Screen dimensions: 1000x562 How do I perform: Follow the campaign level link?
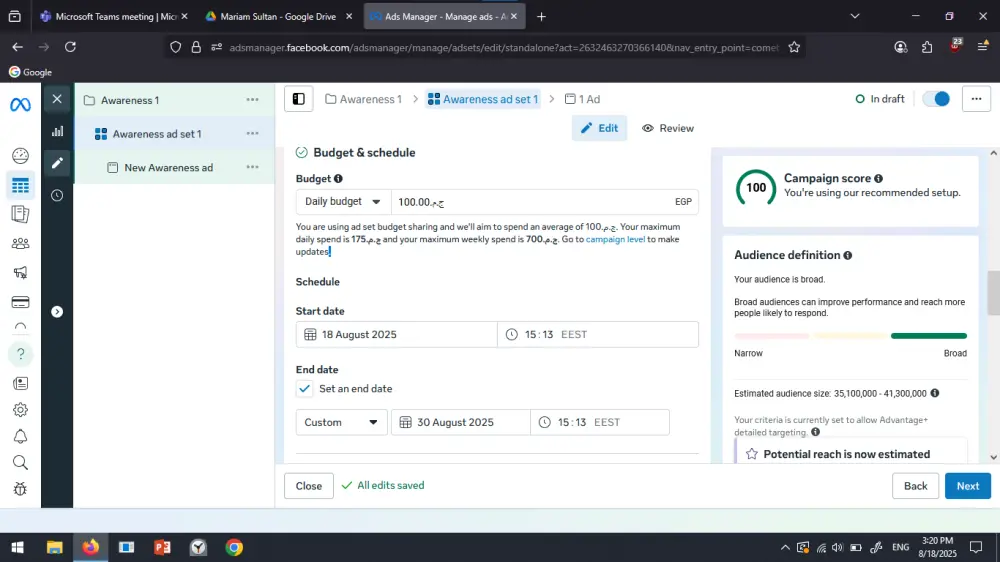[615, 240]
